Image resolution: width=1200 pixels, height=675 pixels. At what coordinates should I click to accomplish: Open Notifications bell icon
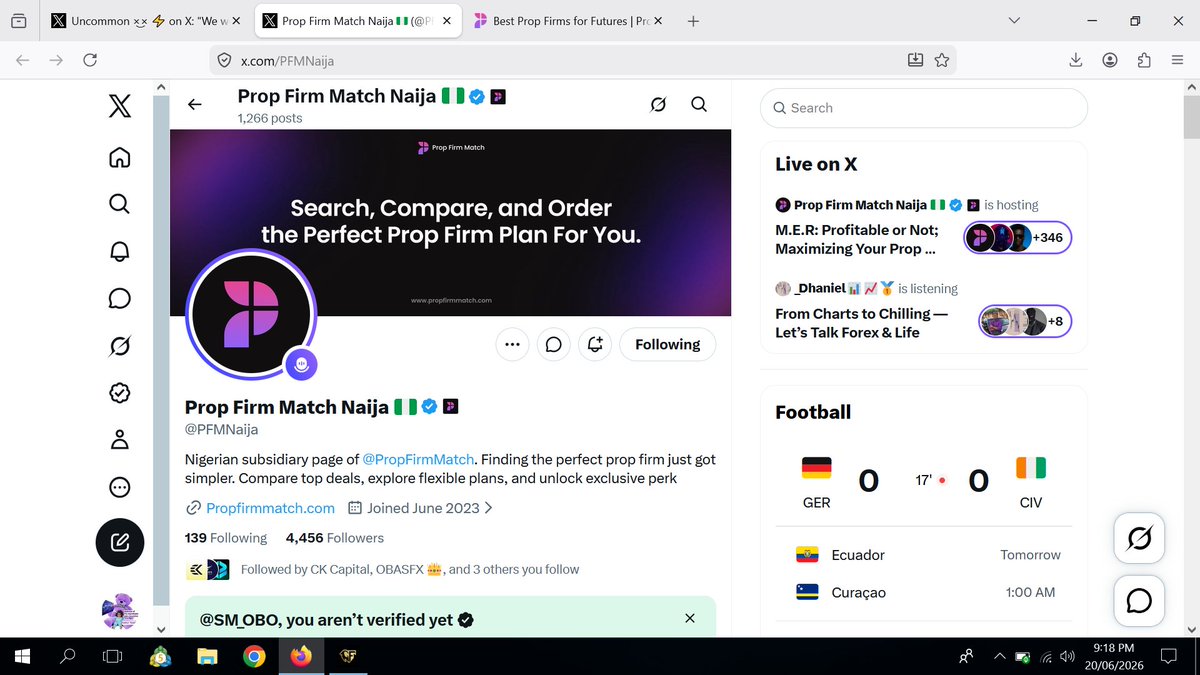[x=119, y=251]
